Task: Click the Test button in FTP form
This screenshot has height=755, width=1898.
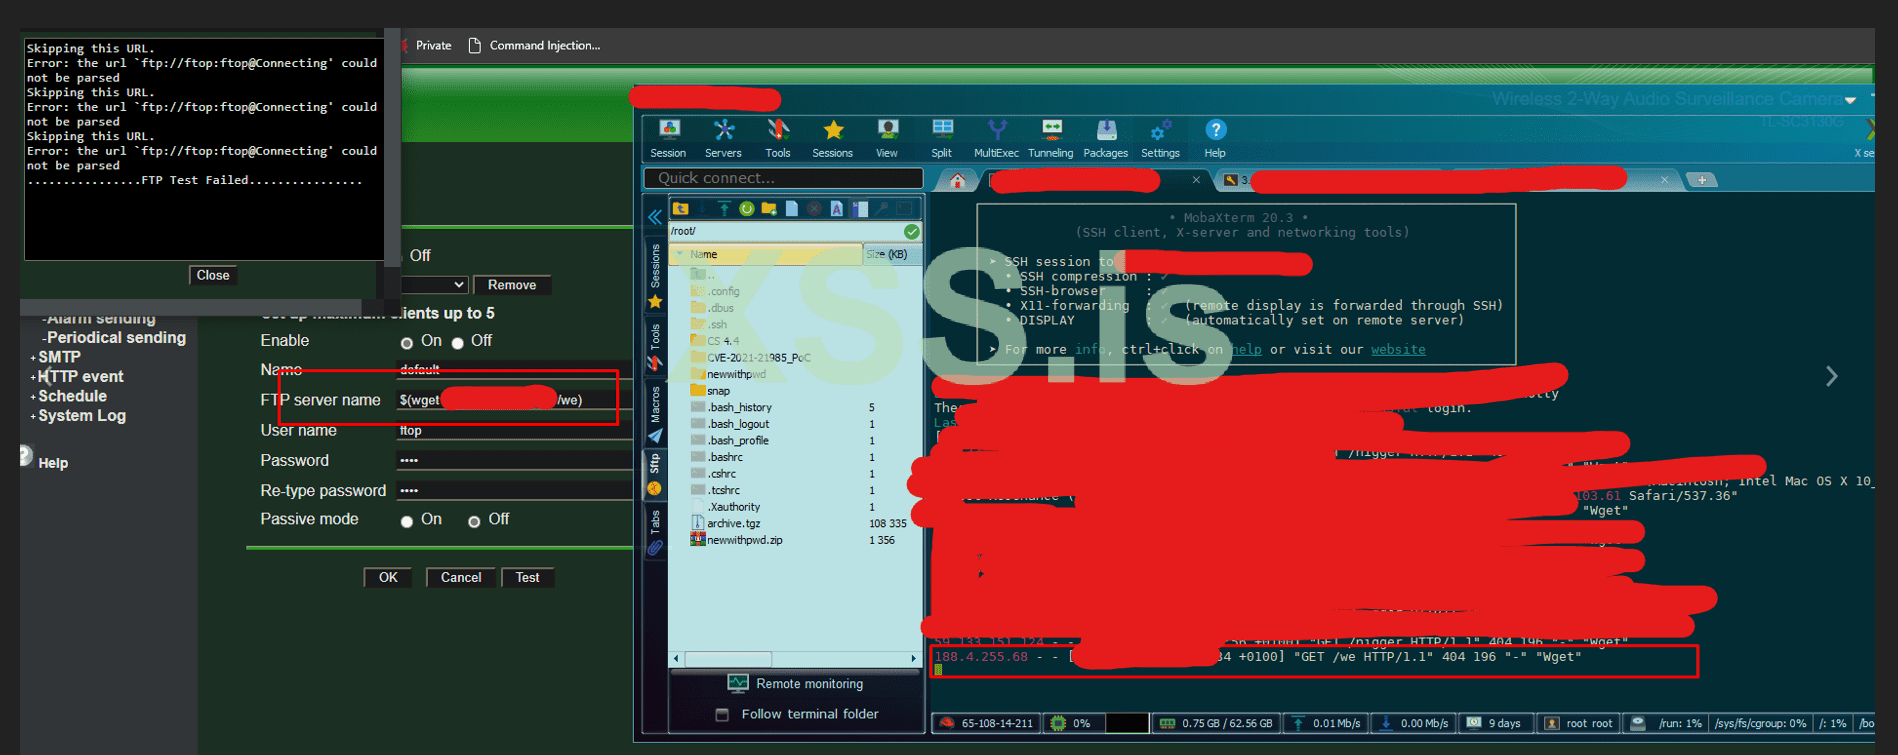Action: click(x=527, y=577)
